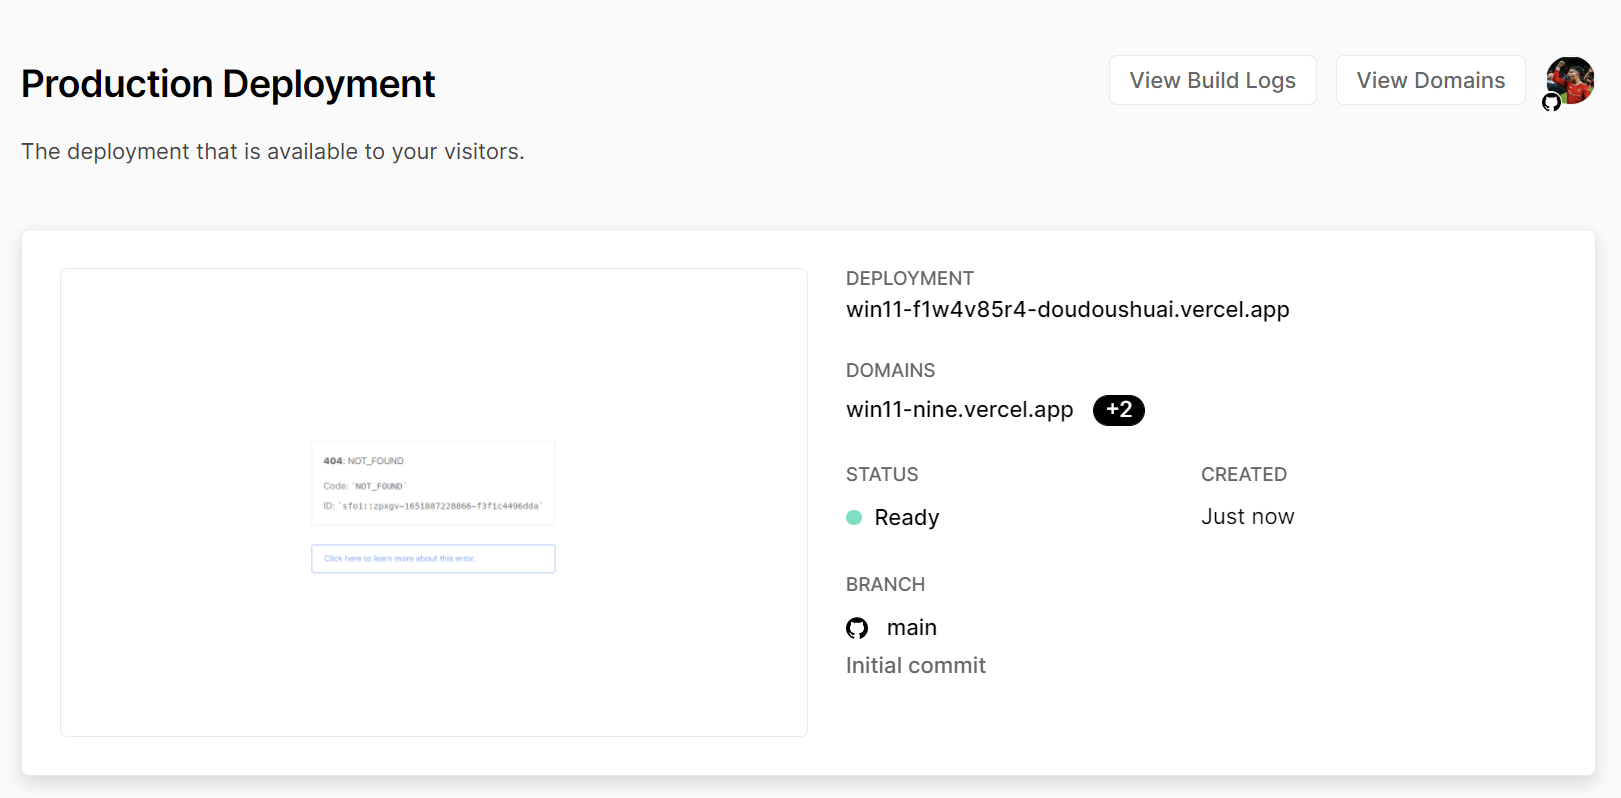Click the DEPLOYMENT section label
The image size is (1621, 798).
point(909,279)
